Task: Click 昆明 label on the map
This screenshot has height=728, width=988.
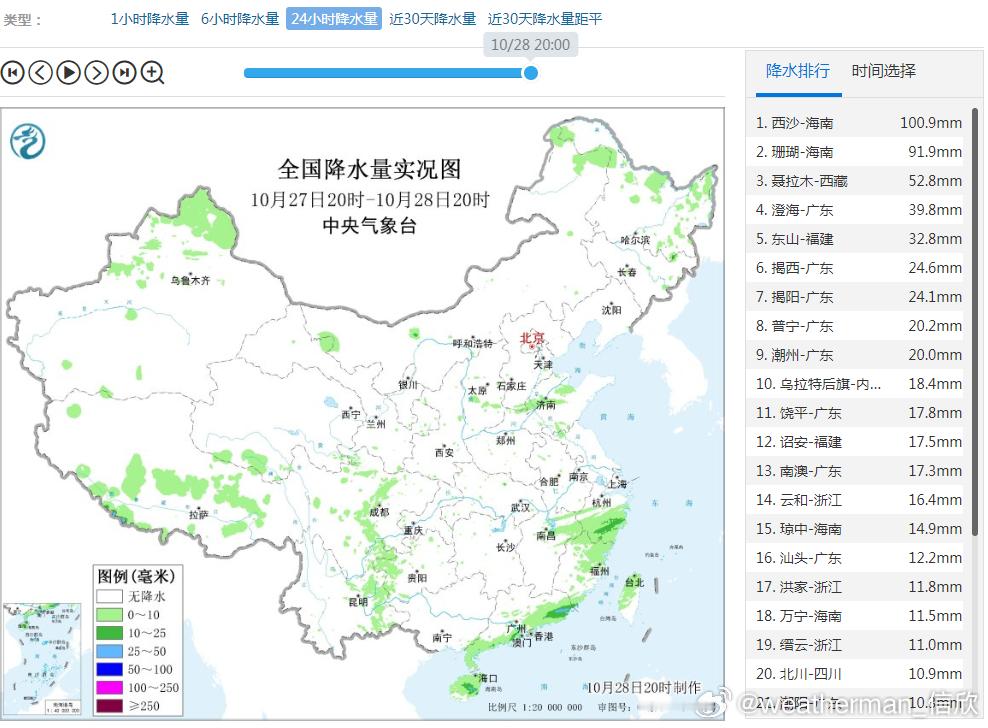Action: [358, 602]
